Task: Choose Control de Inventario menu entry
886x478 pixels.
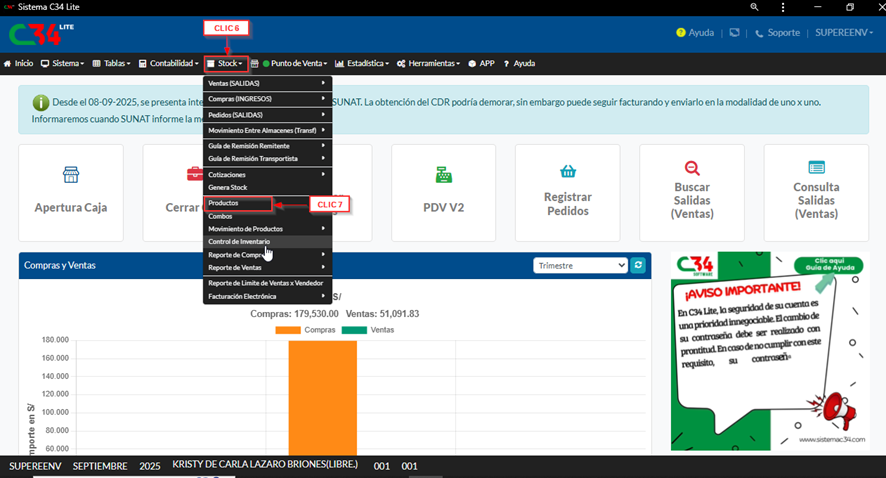Action: pos(238,241)
